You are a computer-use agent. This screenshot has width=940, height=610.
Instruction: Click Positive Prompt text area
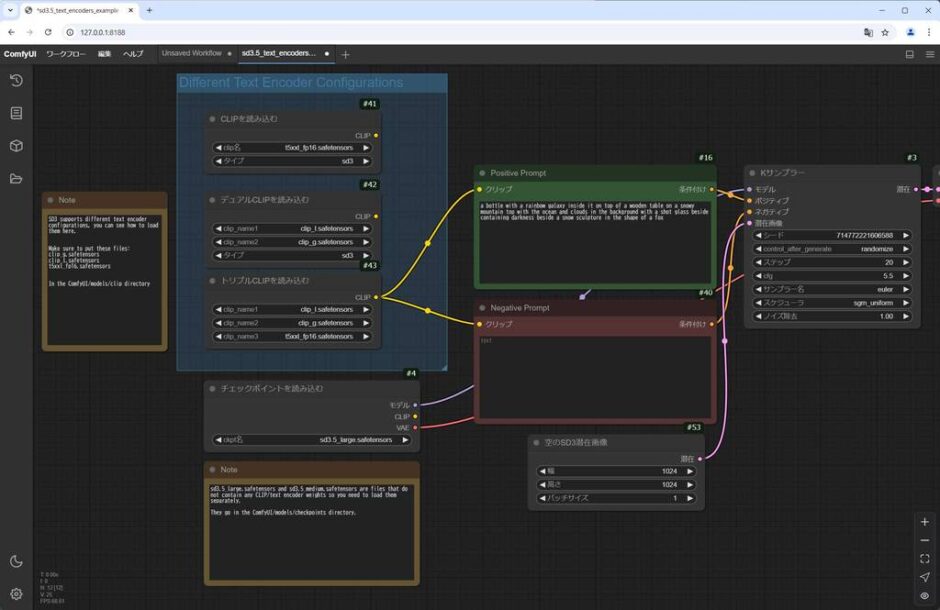pos(595,242)
